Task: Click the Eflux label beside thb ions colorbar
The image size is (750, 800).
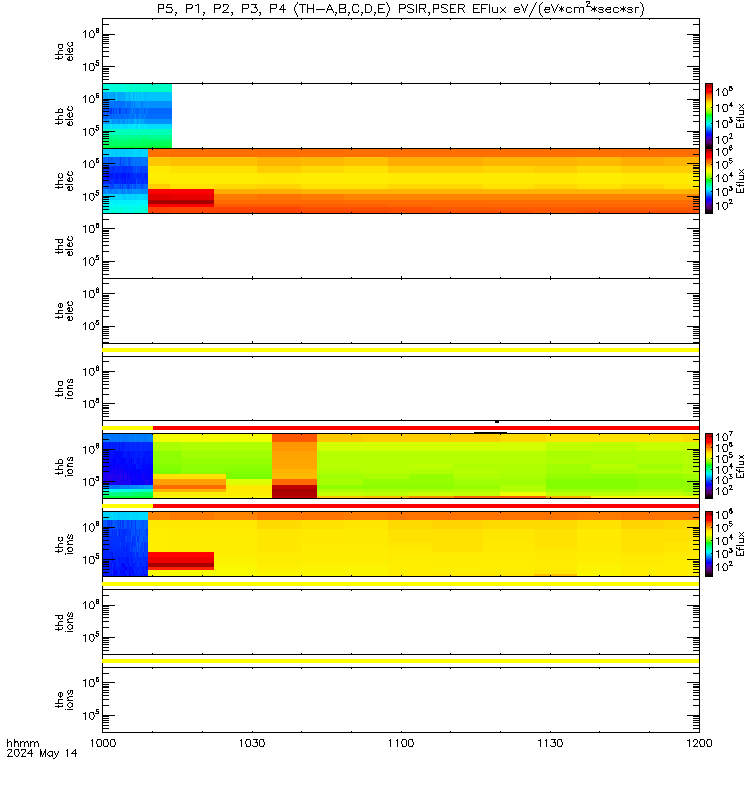Action: click(x=740, y=466)
